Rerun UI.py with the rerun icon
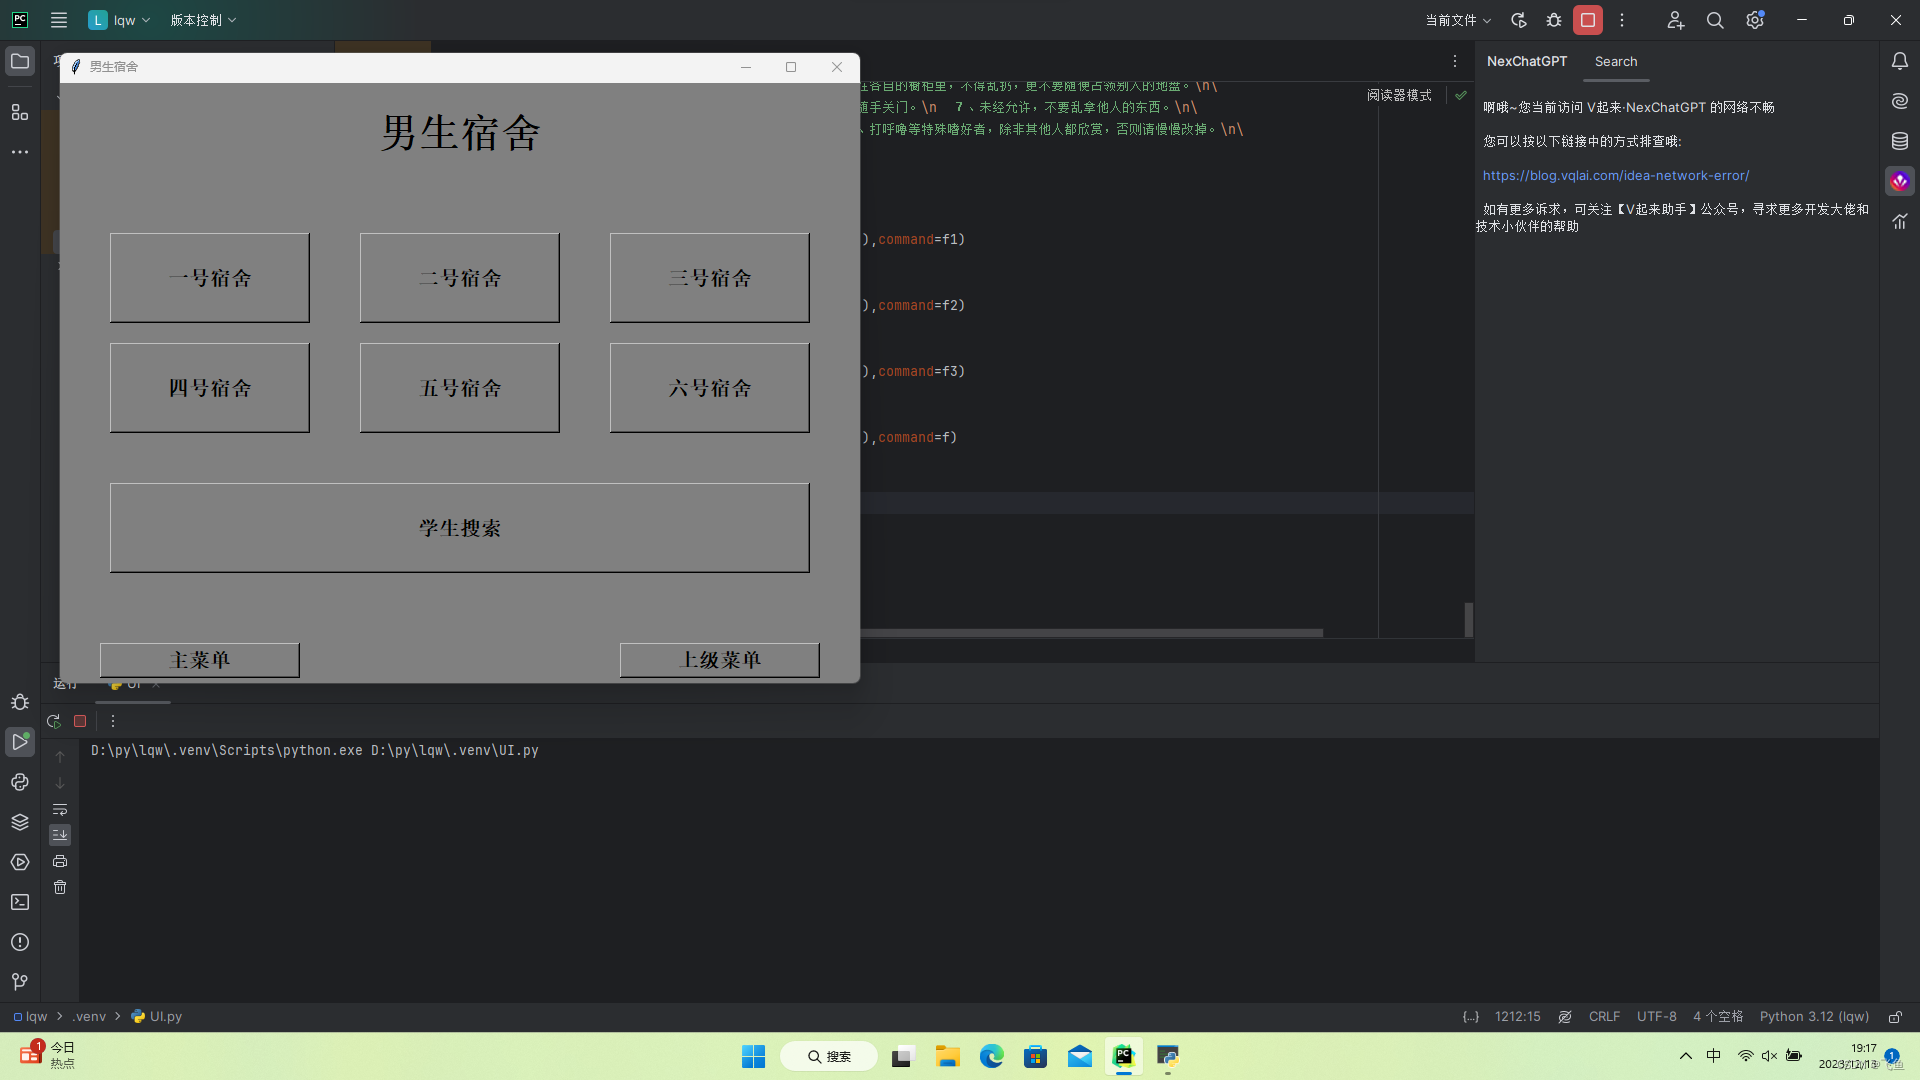 coord(54,721)
